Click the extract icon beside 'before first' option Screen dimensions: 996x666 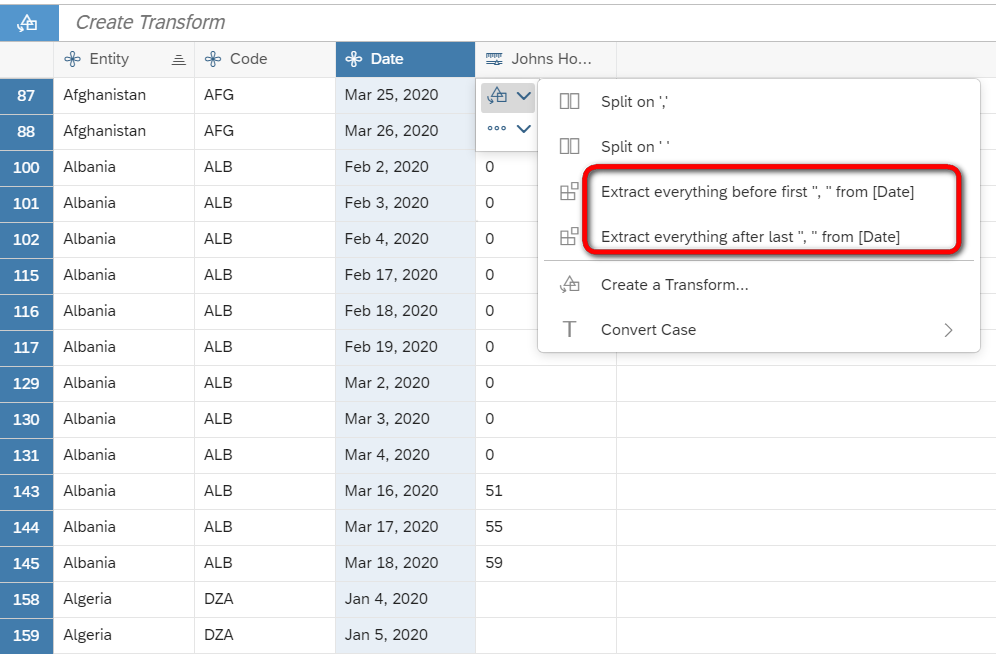pyautogui.click(x=569, y=191)
